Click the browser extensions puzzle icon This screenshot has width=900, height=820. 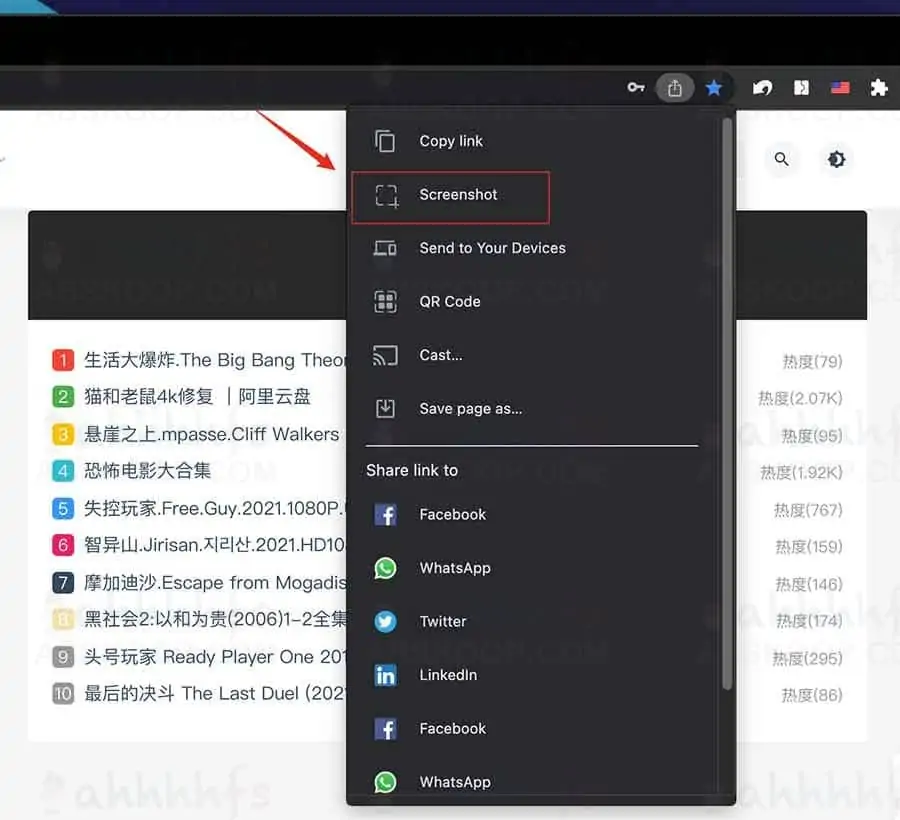[878, 88]
